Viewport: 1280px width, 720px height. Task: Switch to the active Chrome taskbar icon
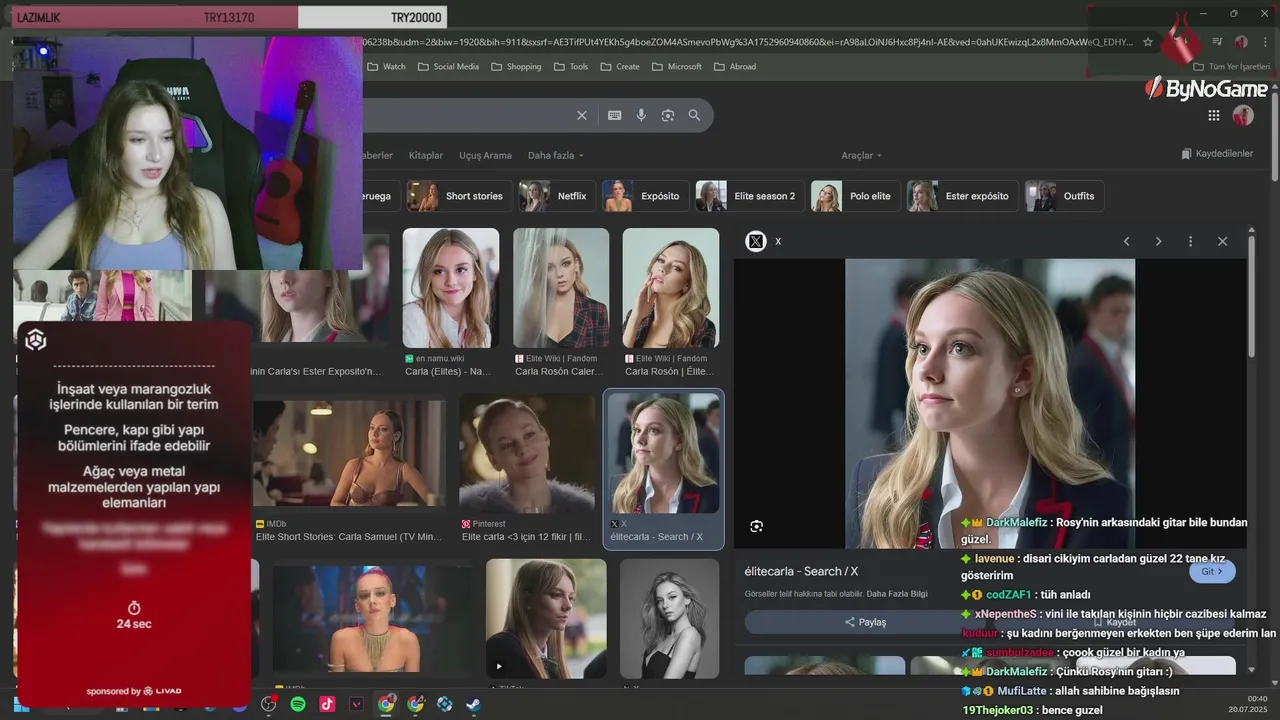coord(386,704)
